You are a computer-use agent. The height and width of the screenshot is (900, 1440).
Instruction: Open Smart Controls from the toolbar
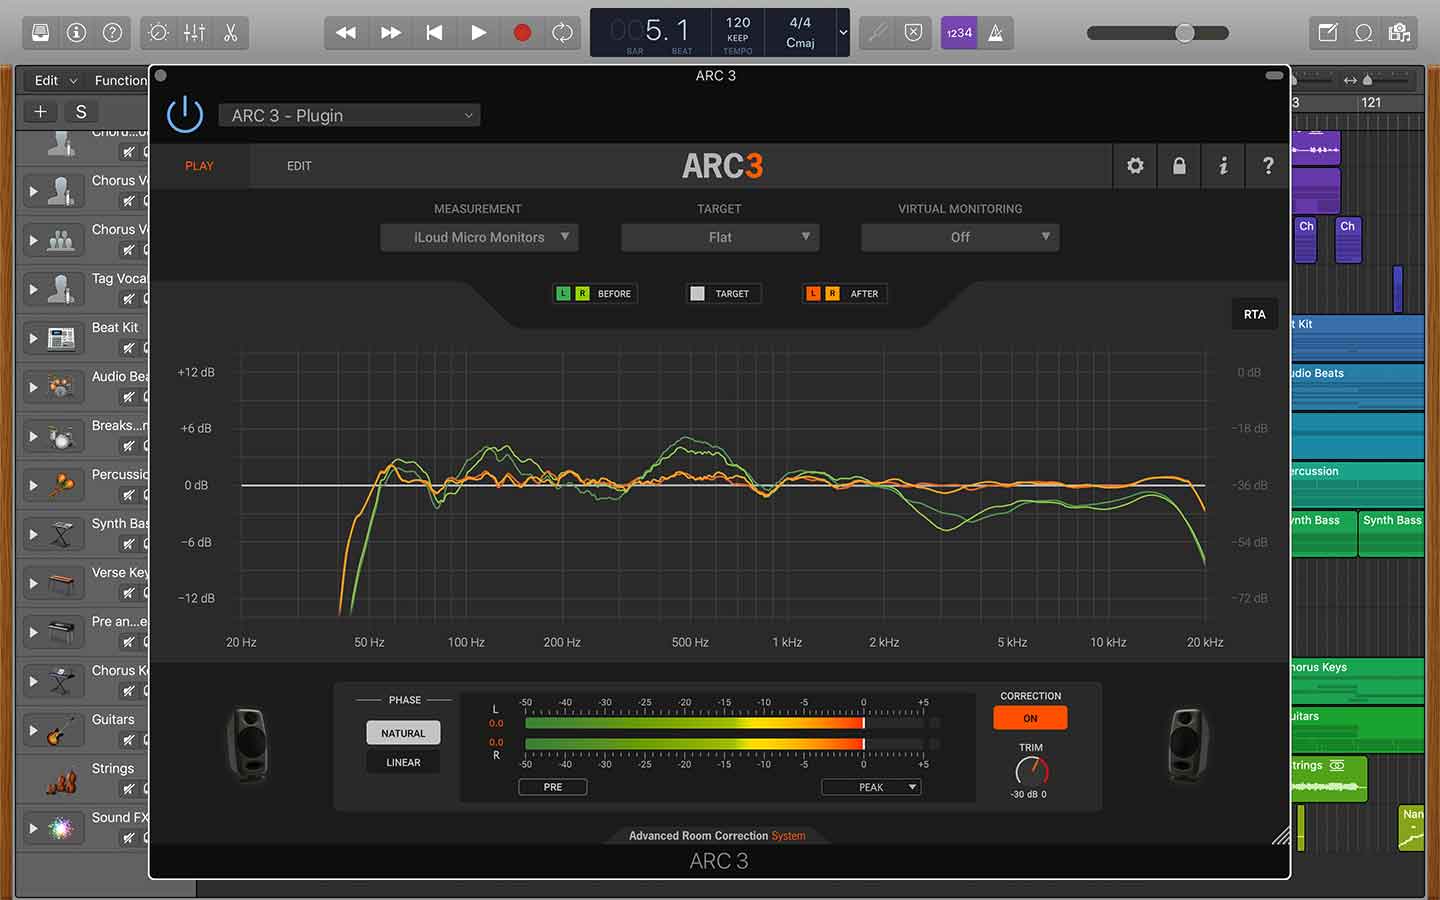[x=158, y=33]
